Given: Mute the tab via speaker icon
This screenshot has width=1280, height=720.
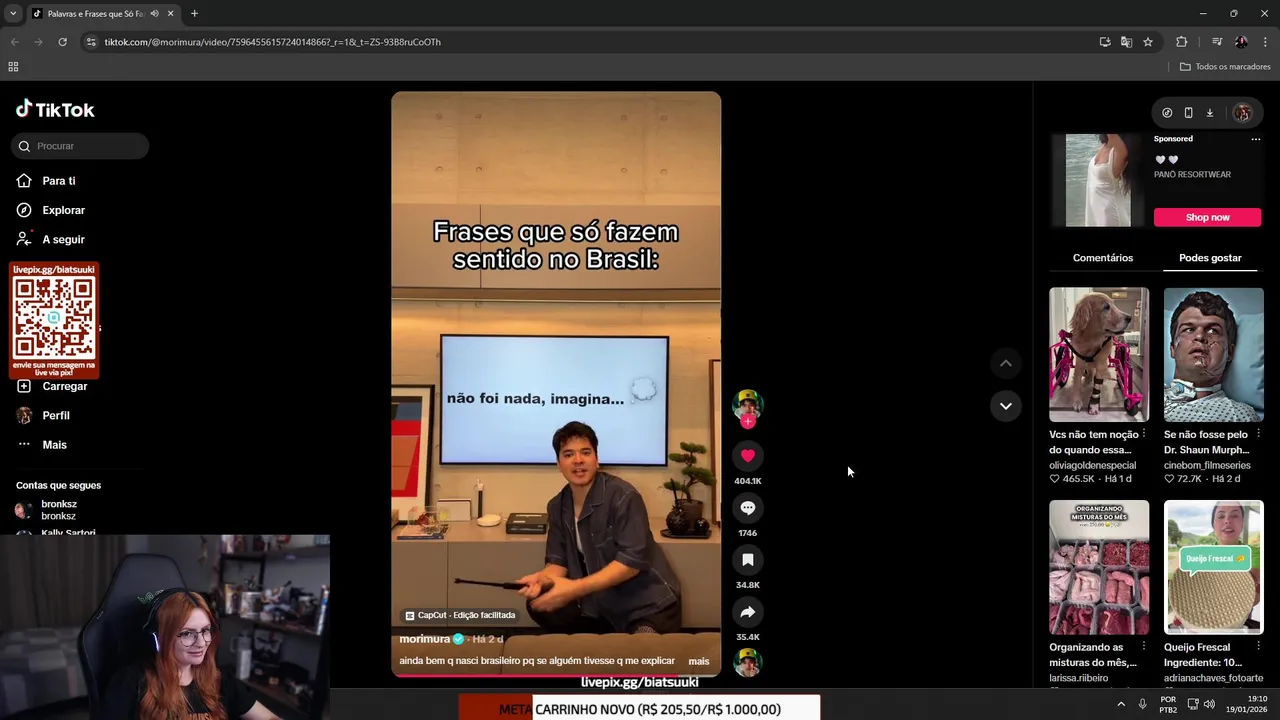Looking at the screenshot, I should tap(154, 14).
